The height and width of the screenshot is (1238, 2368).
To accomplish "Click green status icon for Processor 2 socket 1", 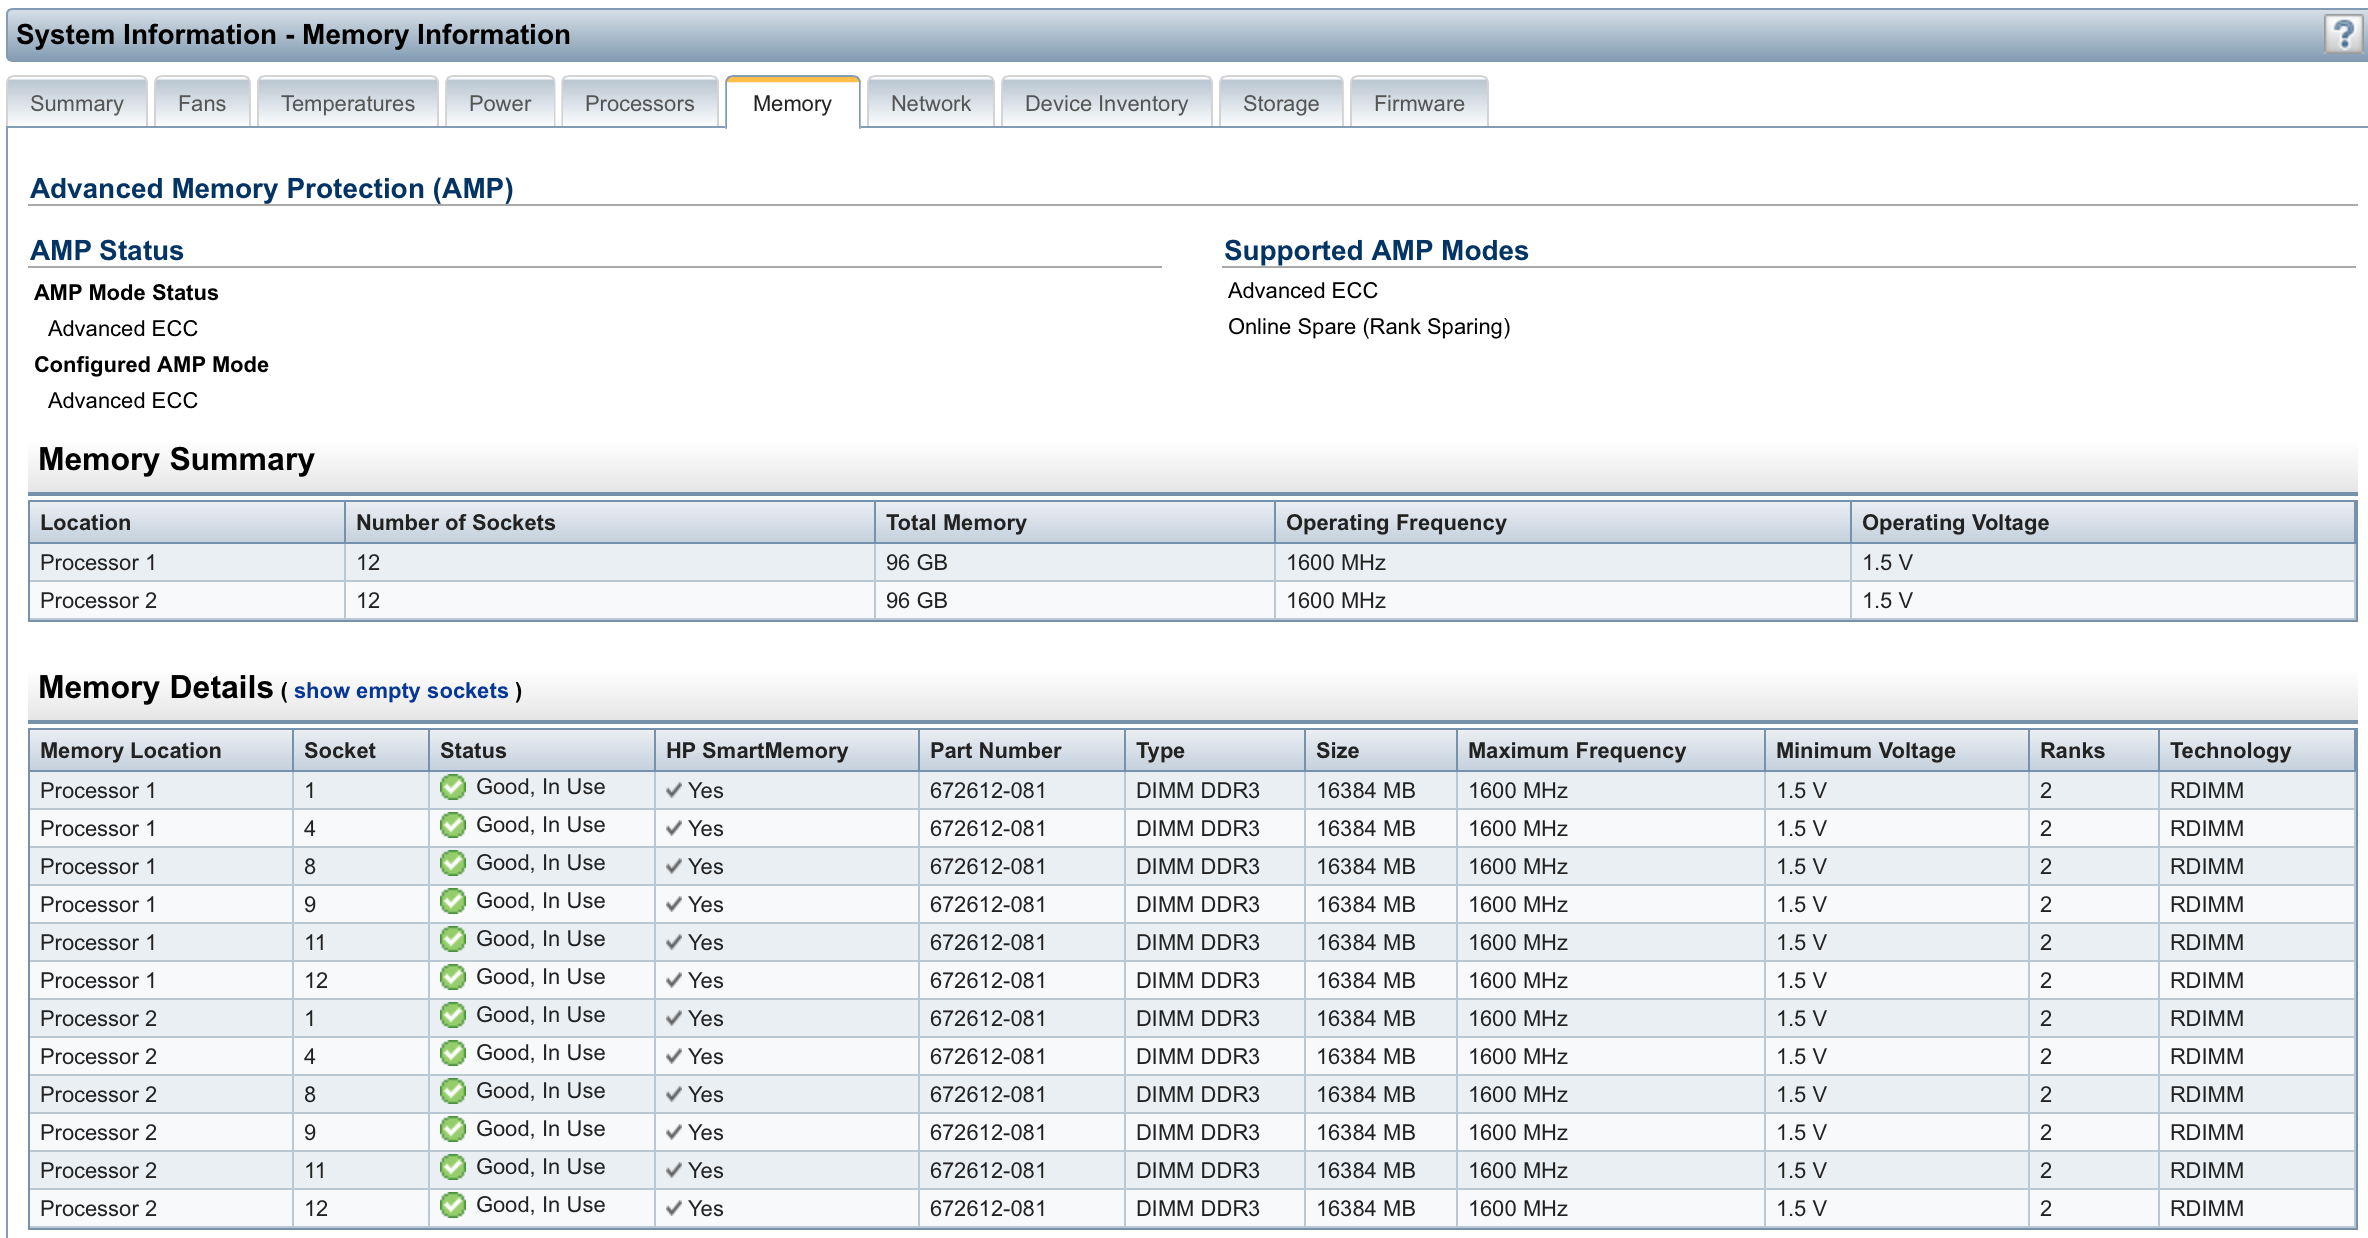I will click(453, 1015).
